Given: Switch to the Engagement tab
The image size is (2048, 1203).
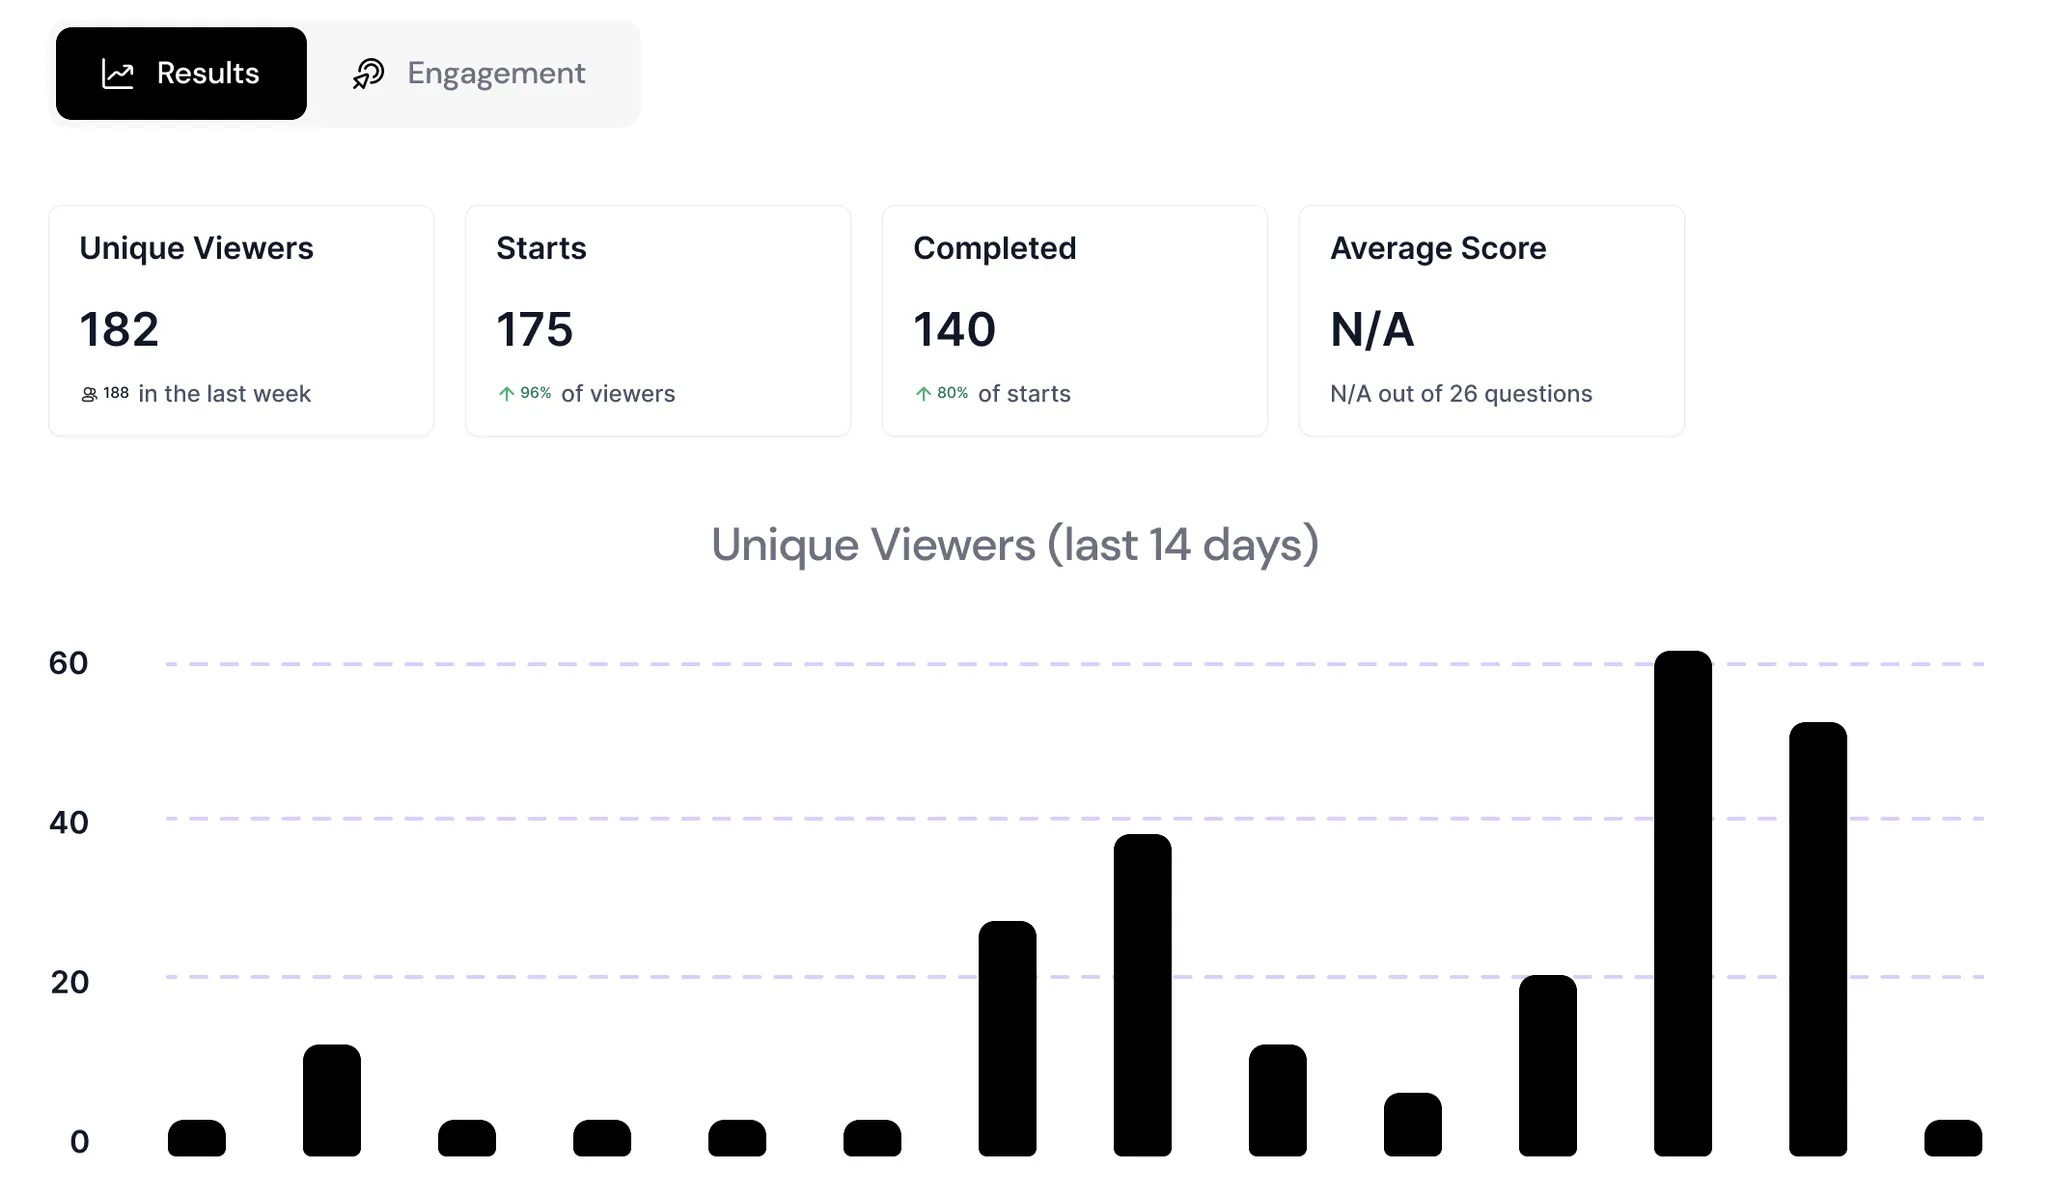Looking at the screenshot, I should (x=468, y=73).
